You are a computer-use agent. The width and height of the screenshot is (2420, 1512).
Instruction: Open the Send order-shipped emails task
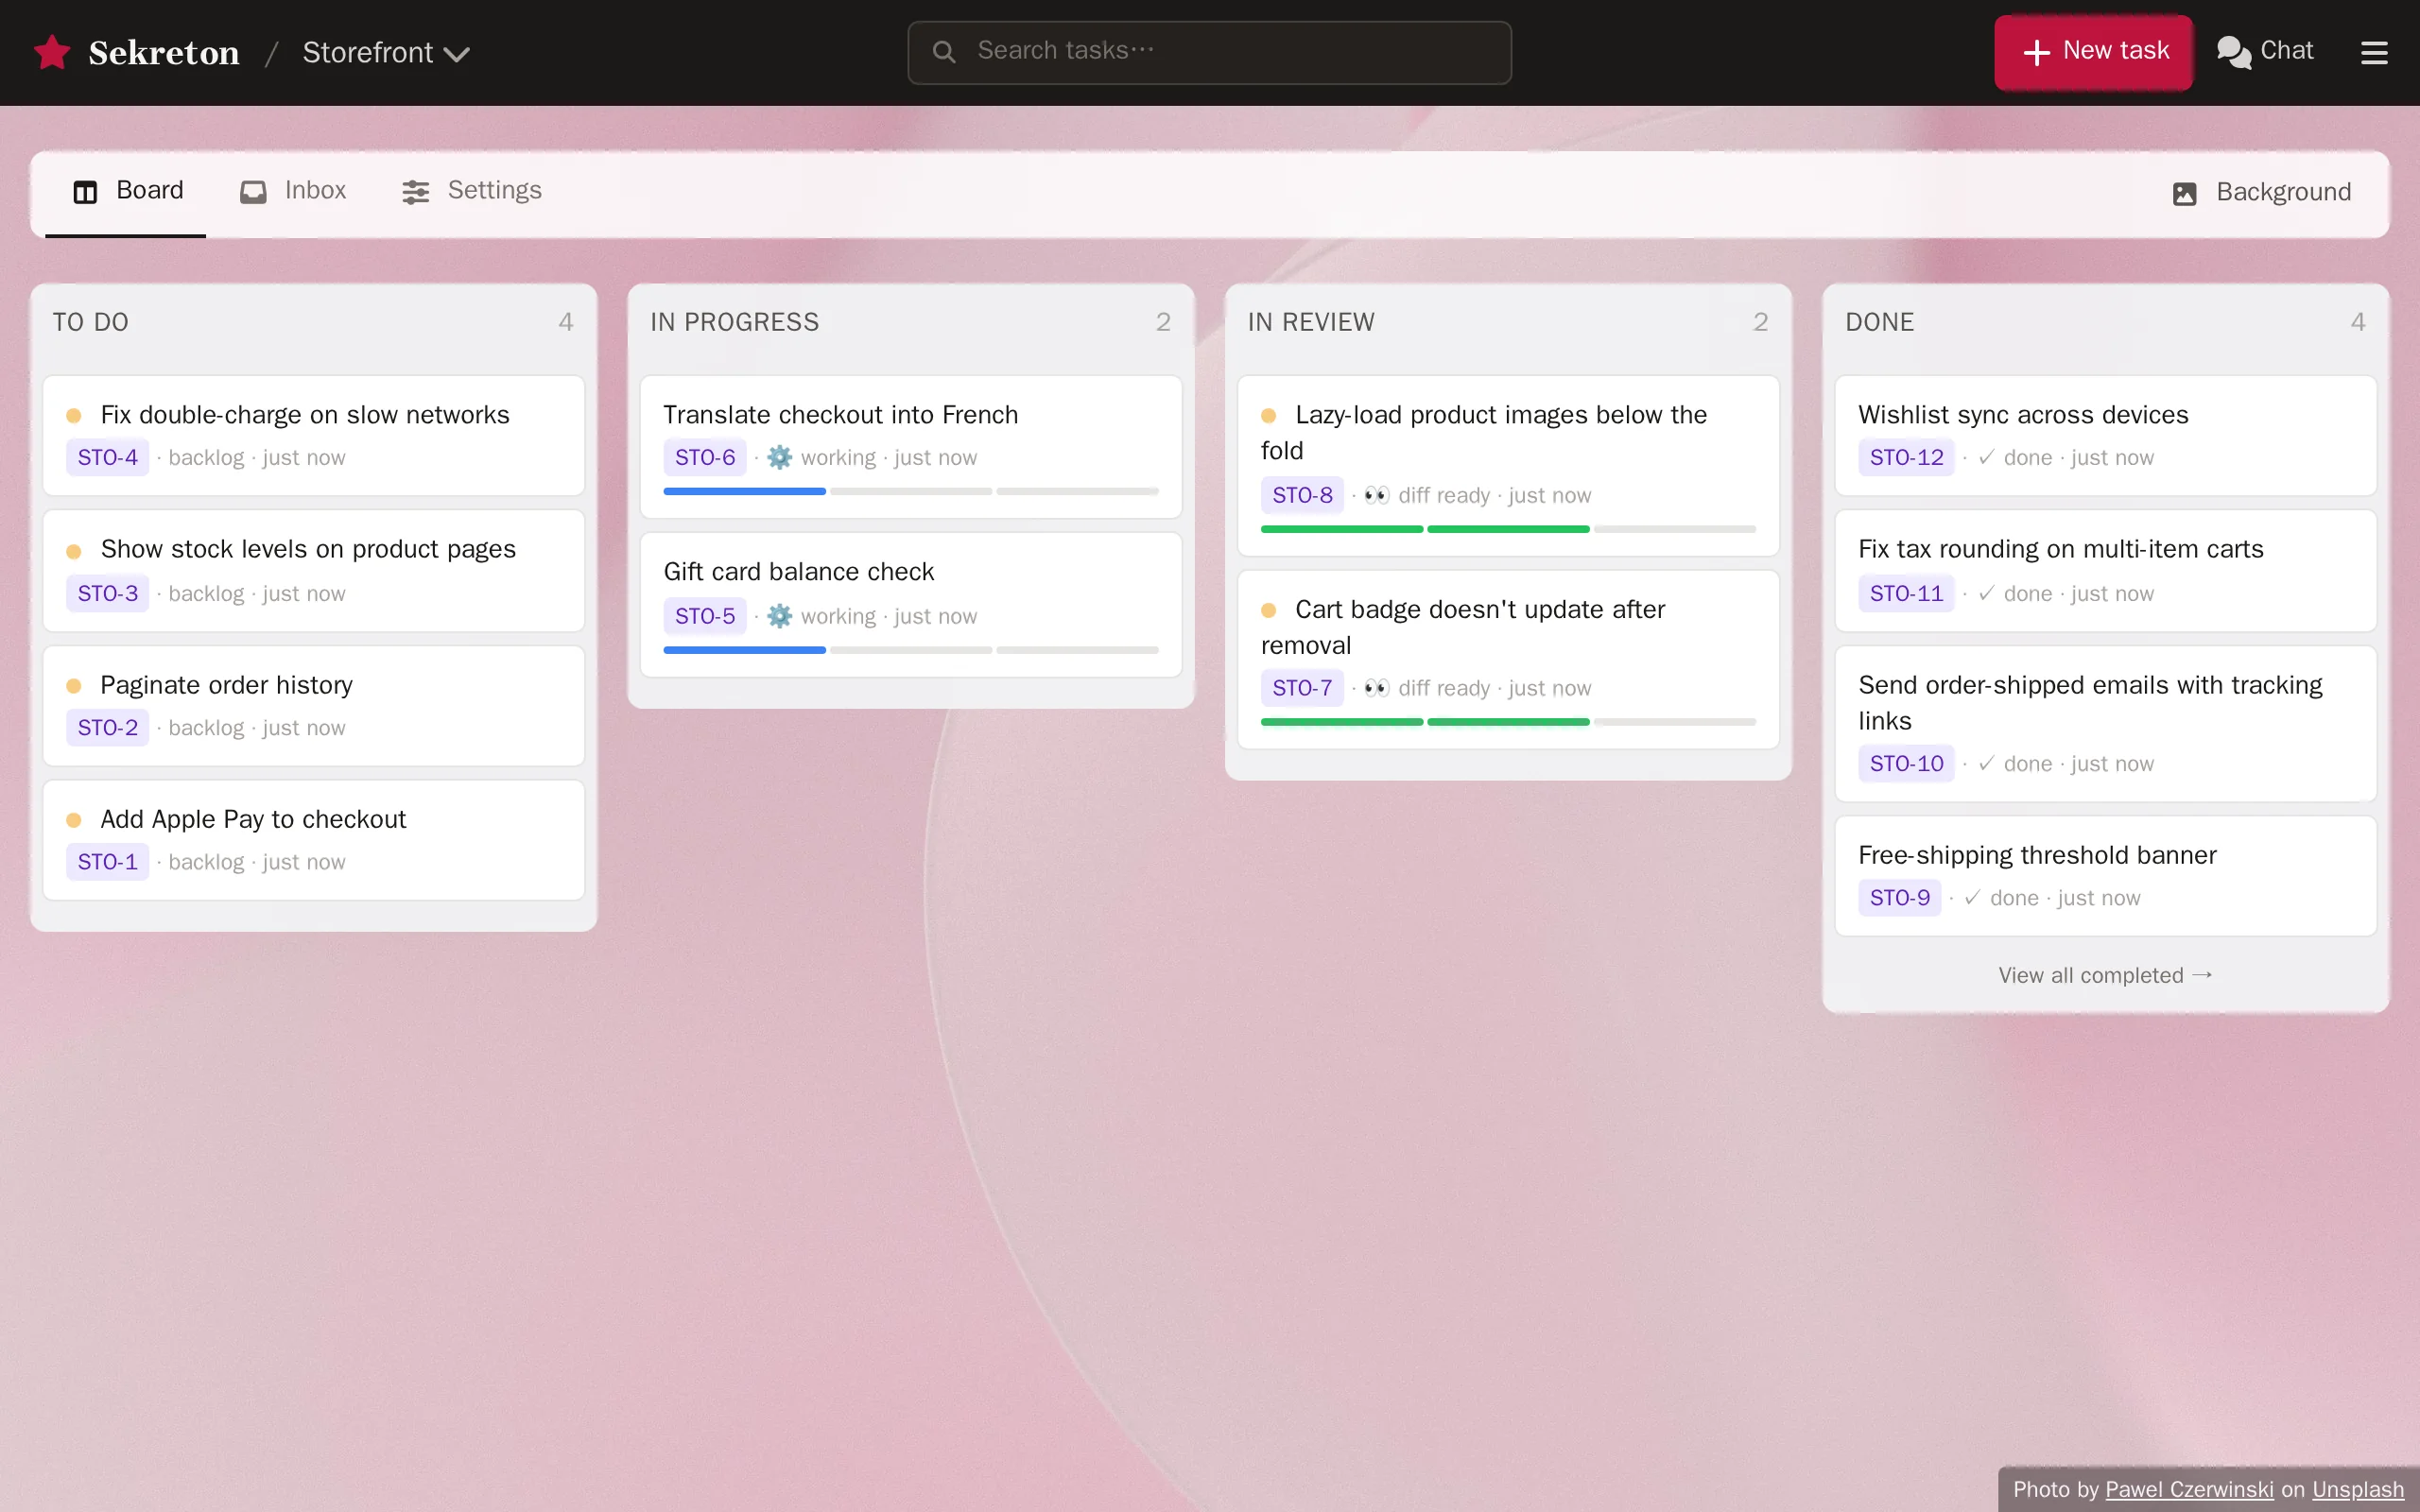(2105, 724)
